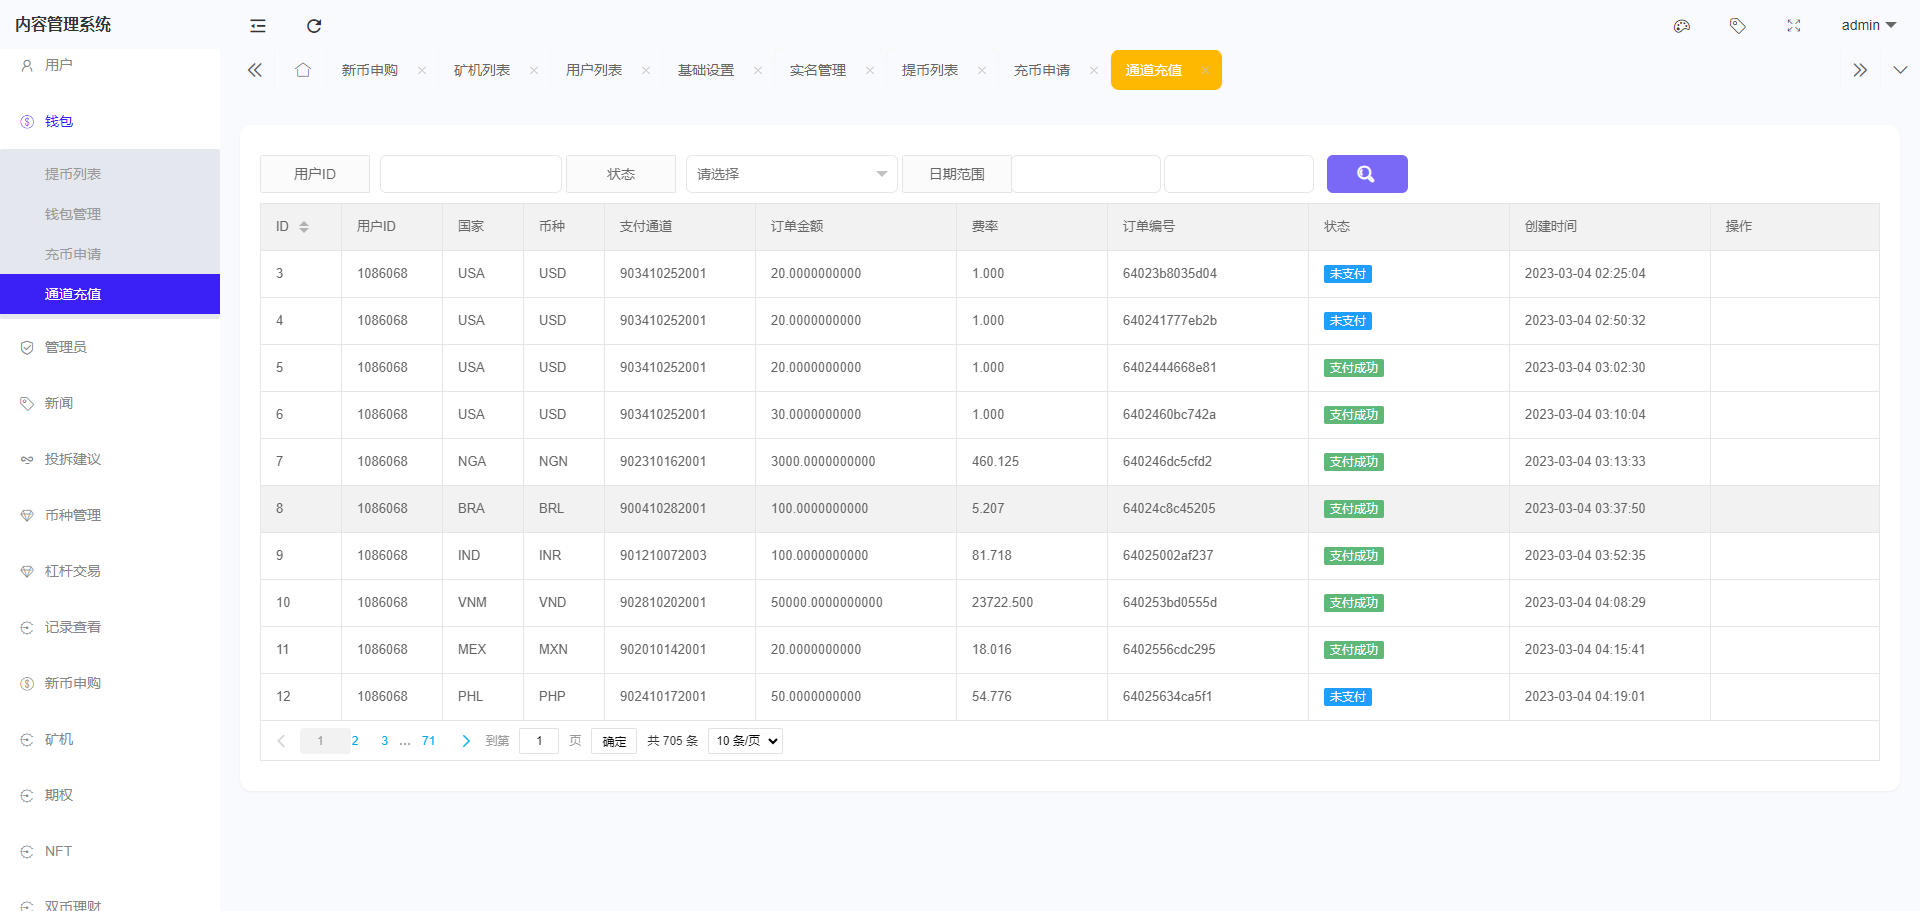
Task: Open the 币种管理 sidebar module
Action: tap(71, 515)
